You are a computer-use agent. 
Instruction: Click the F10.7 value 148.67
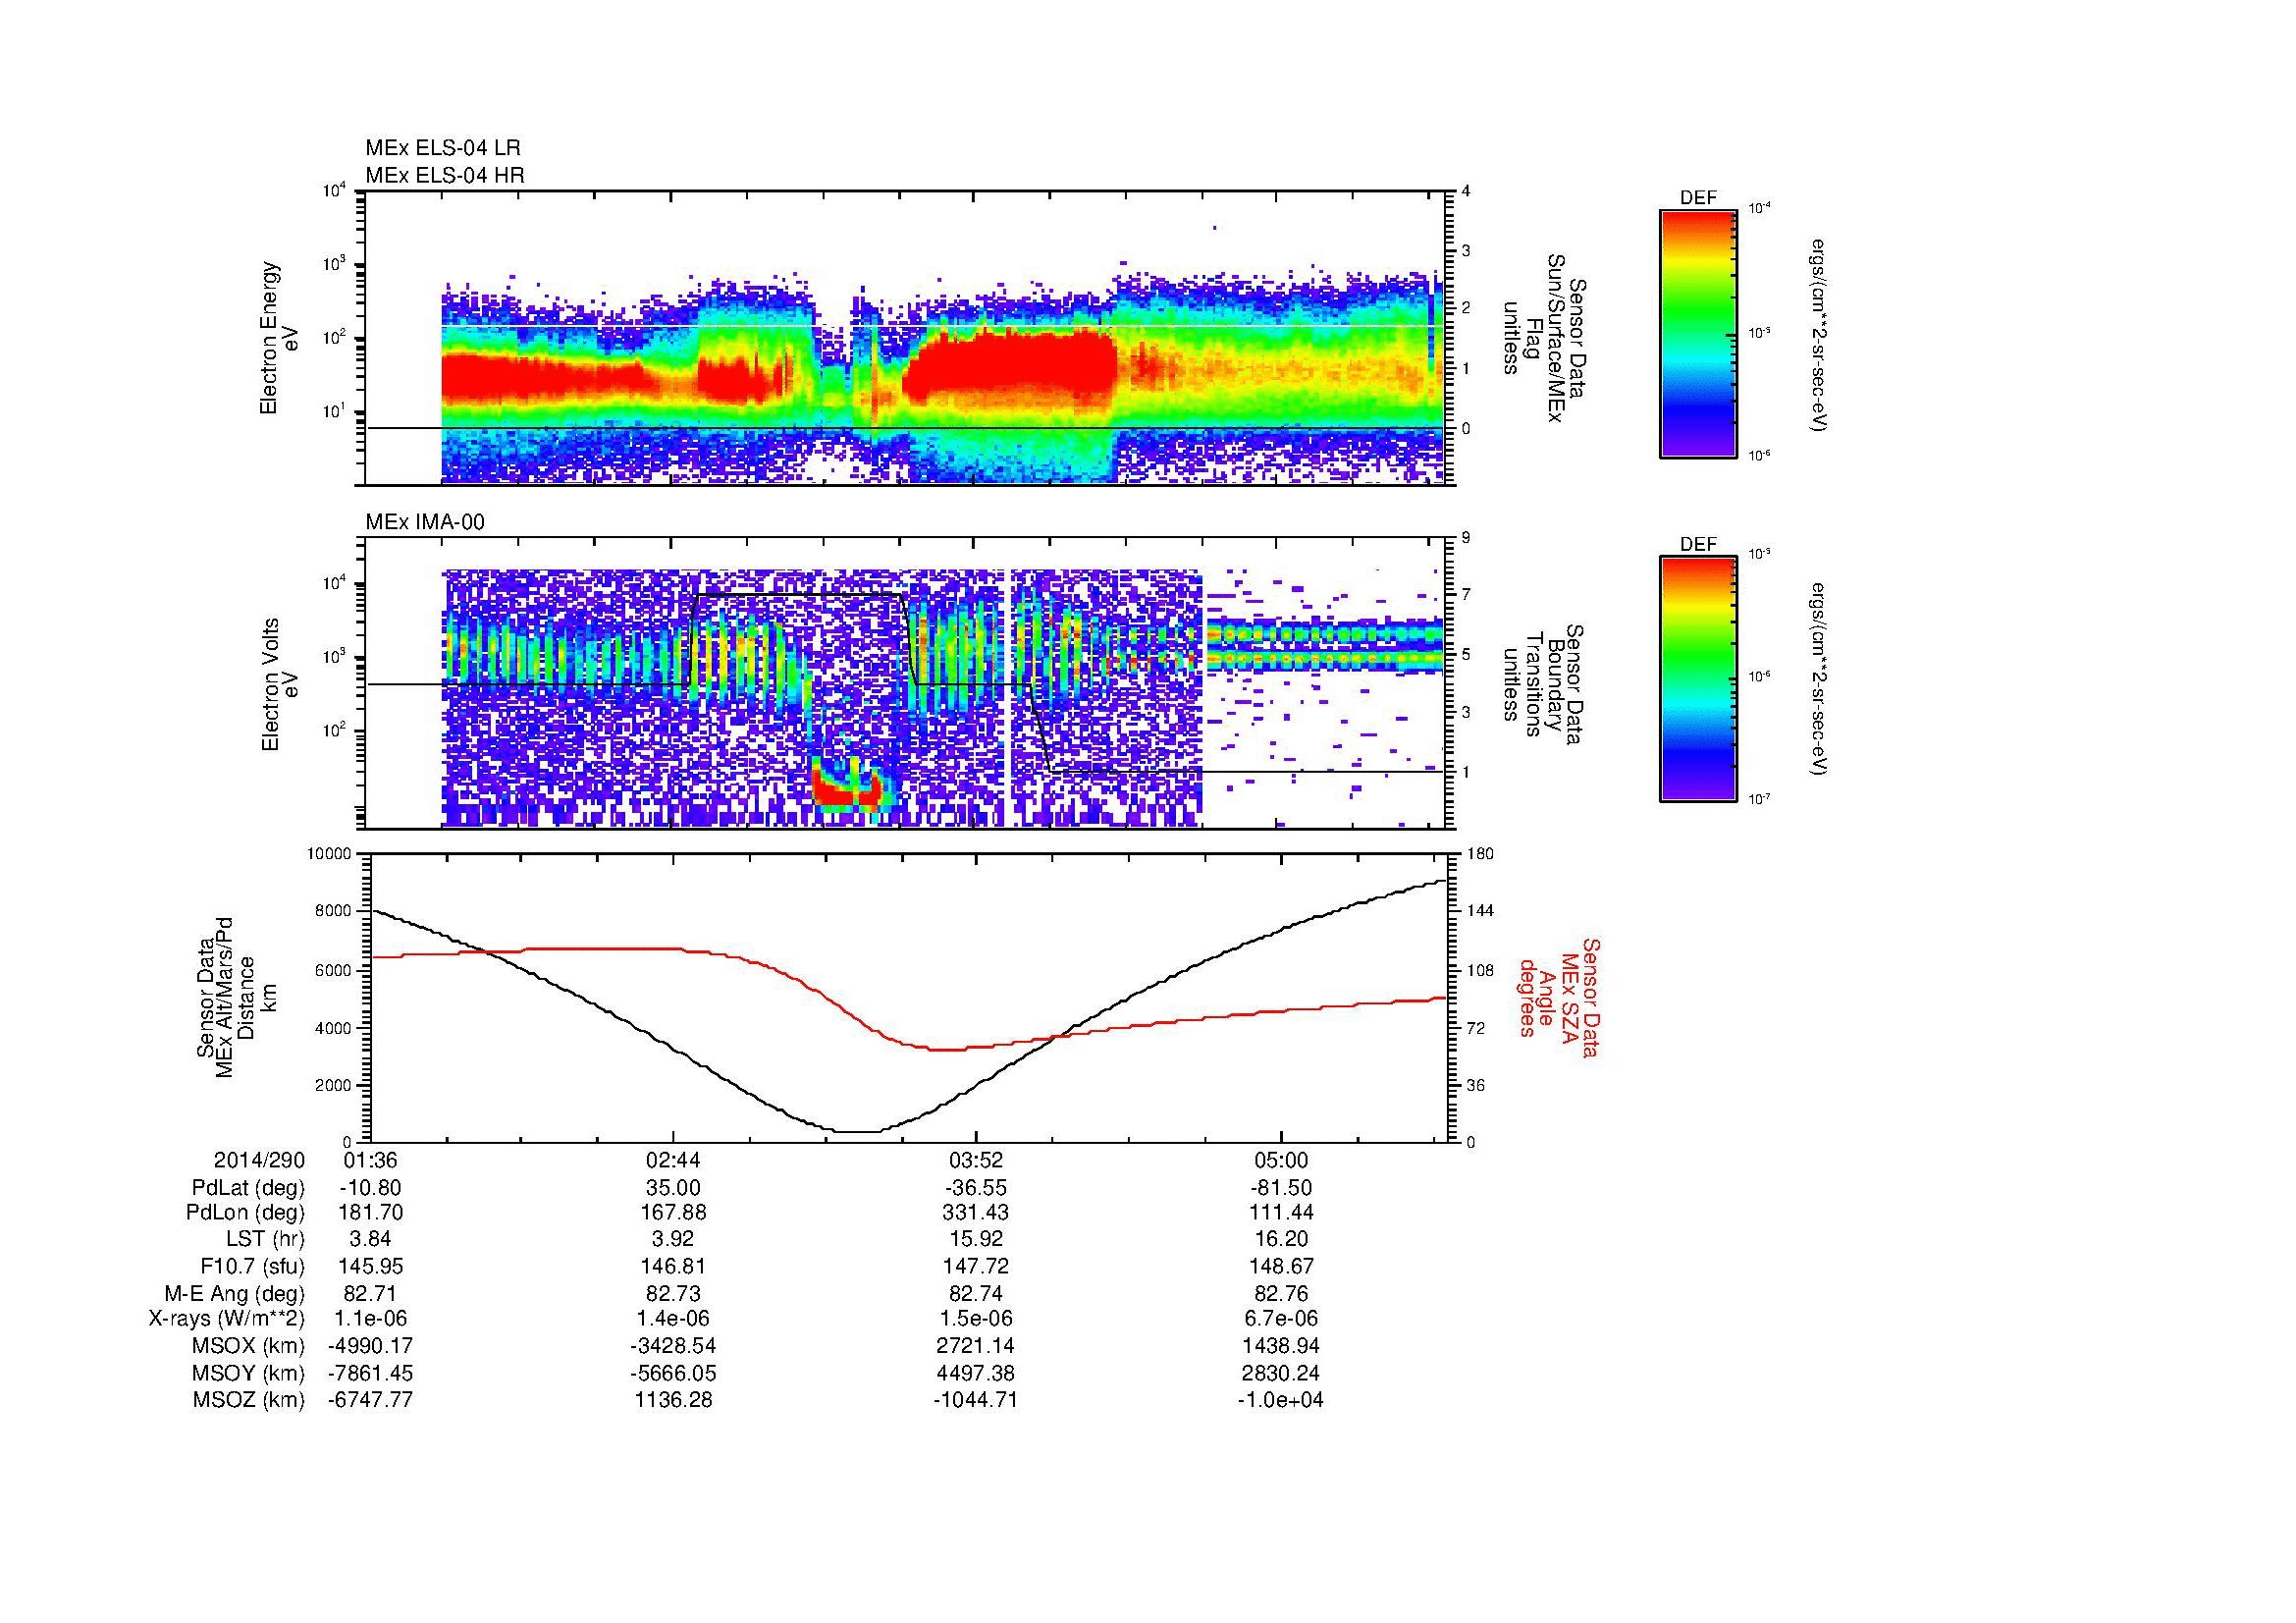(x=1281, y=1266)
